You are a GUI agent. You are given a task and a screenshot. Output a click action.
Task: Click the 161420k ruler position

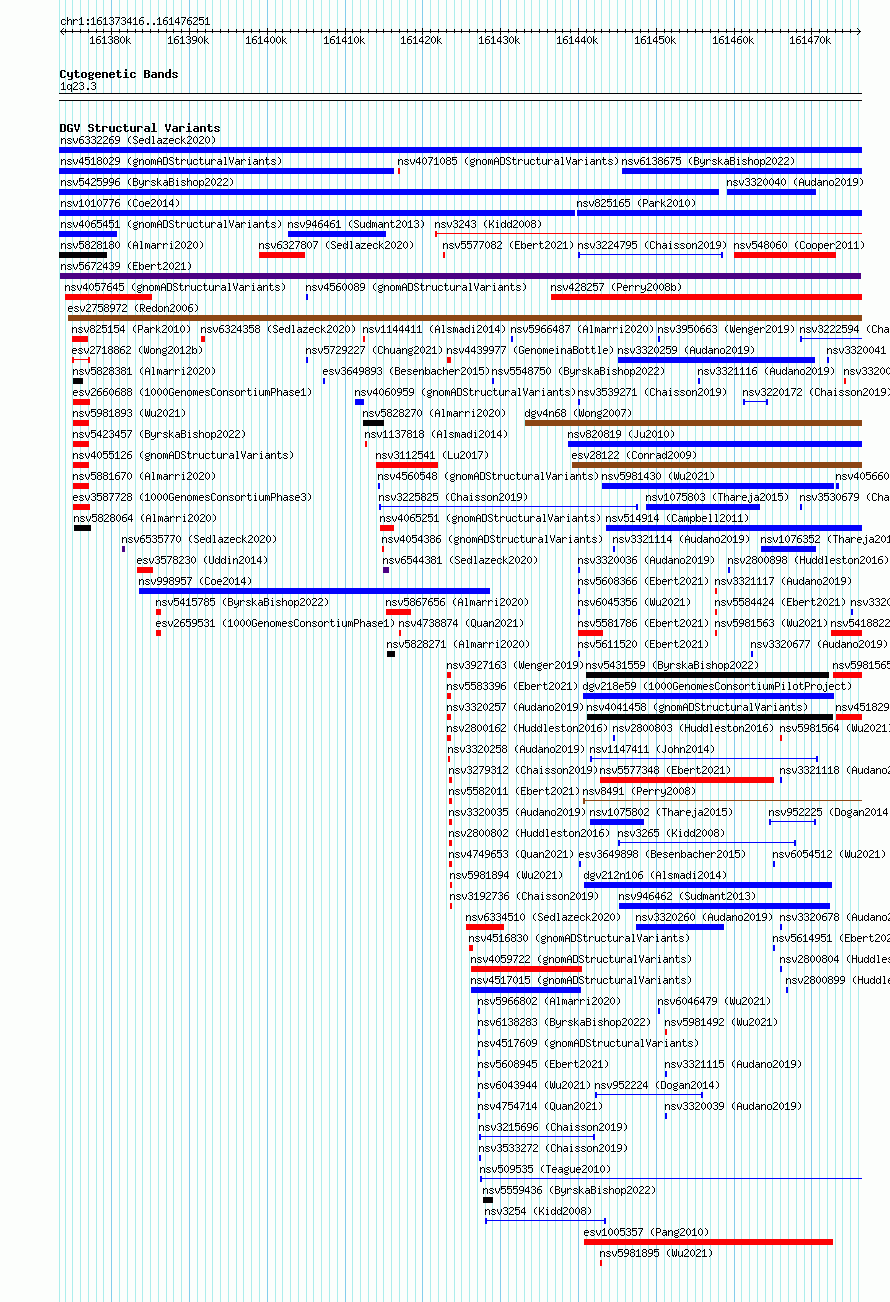tap(421, 40)
